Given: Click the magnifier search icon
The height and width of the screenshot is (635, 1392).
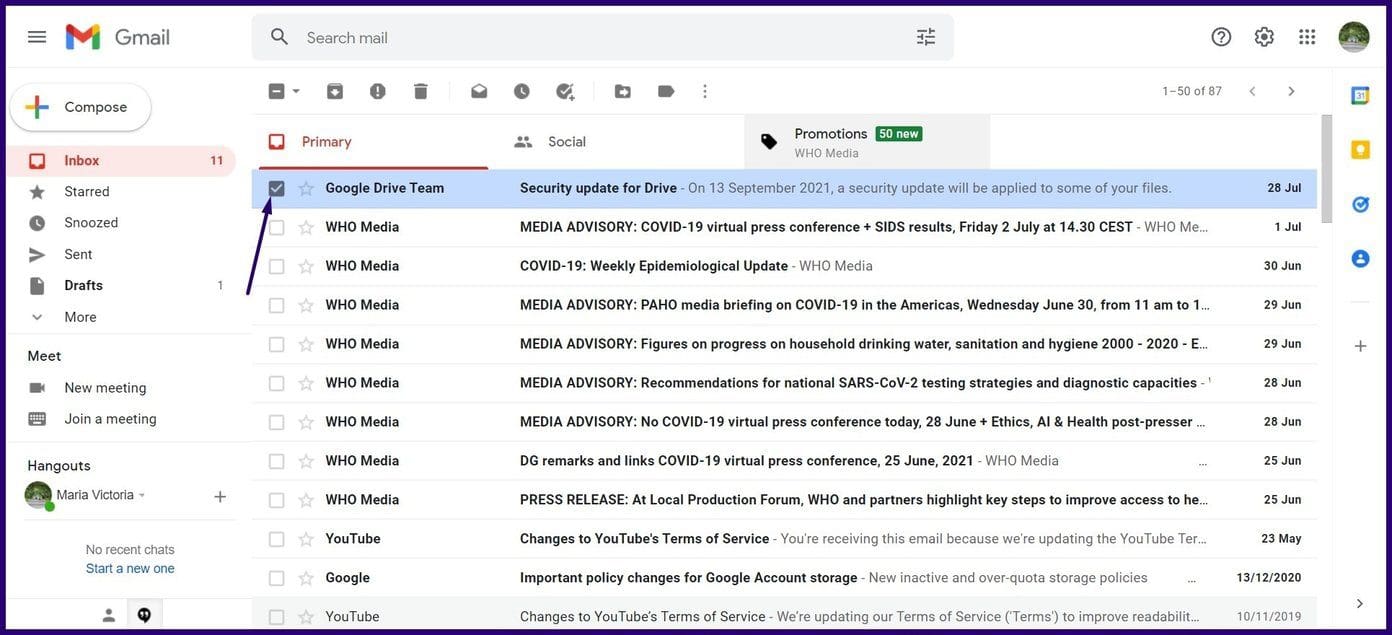Looking at the screenshot, I should (x=280, y=37).
